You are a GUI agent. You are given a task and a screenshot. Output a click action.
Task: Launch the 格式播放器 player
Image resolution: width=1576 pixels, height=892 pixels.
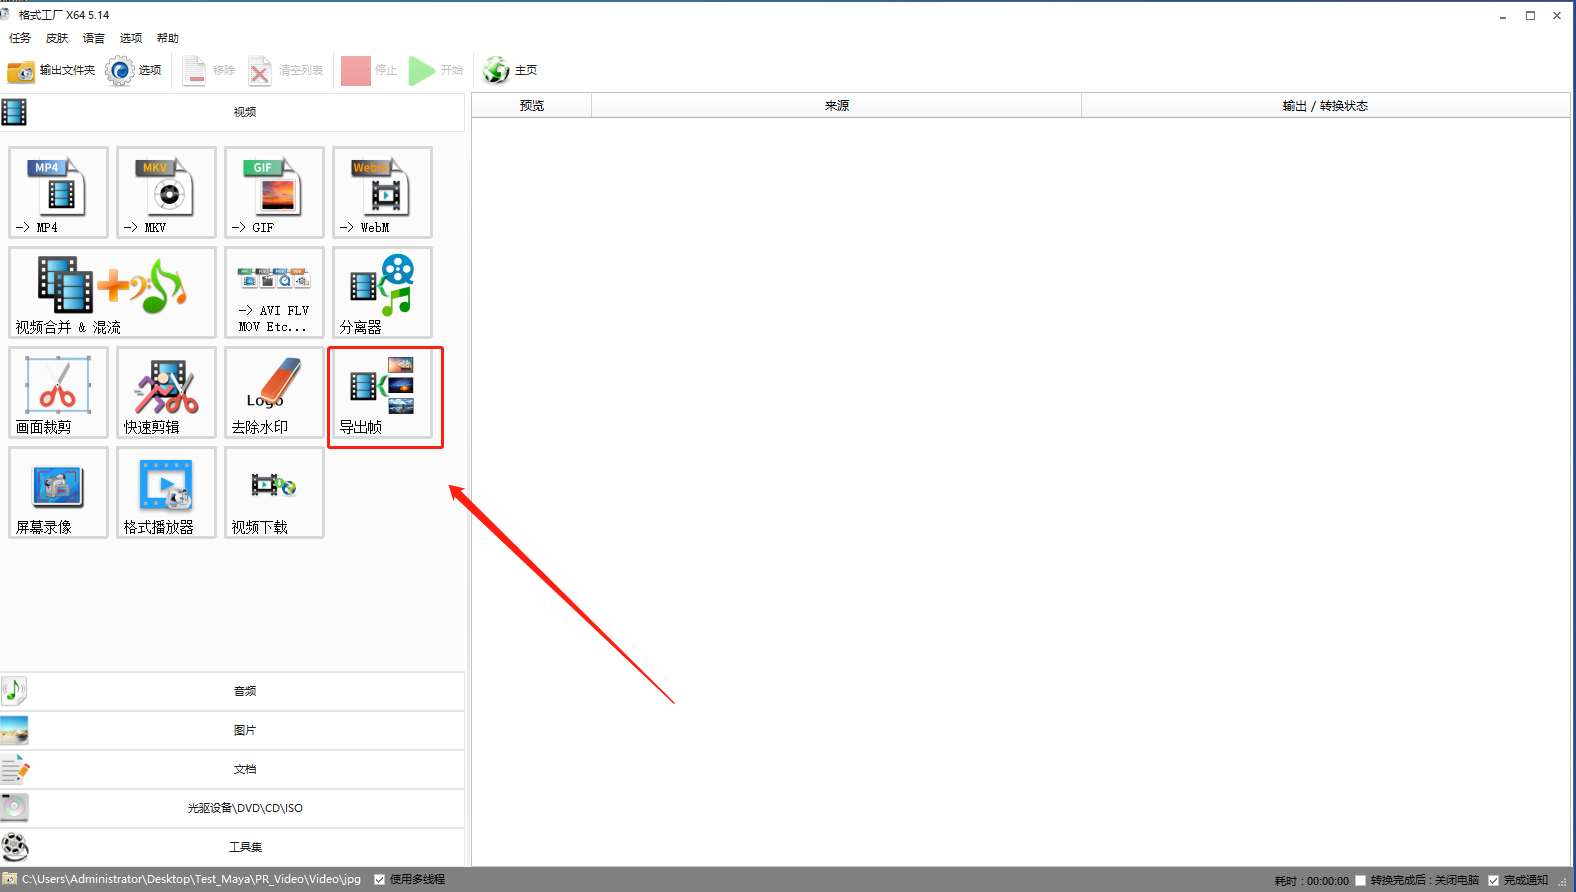pyautogui.click(x=166, y=492)
